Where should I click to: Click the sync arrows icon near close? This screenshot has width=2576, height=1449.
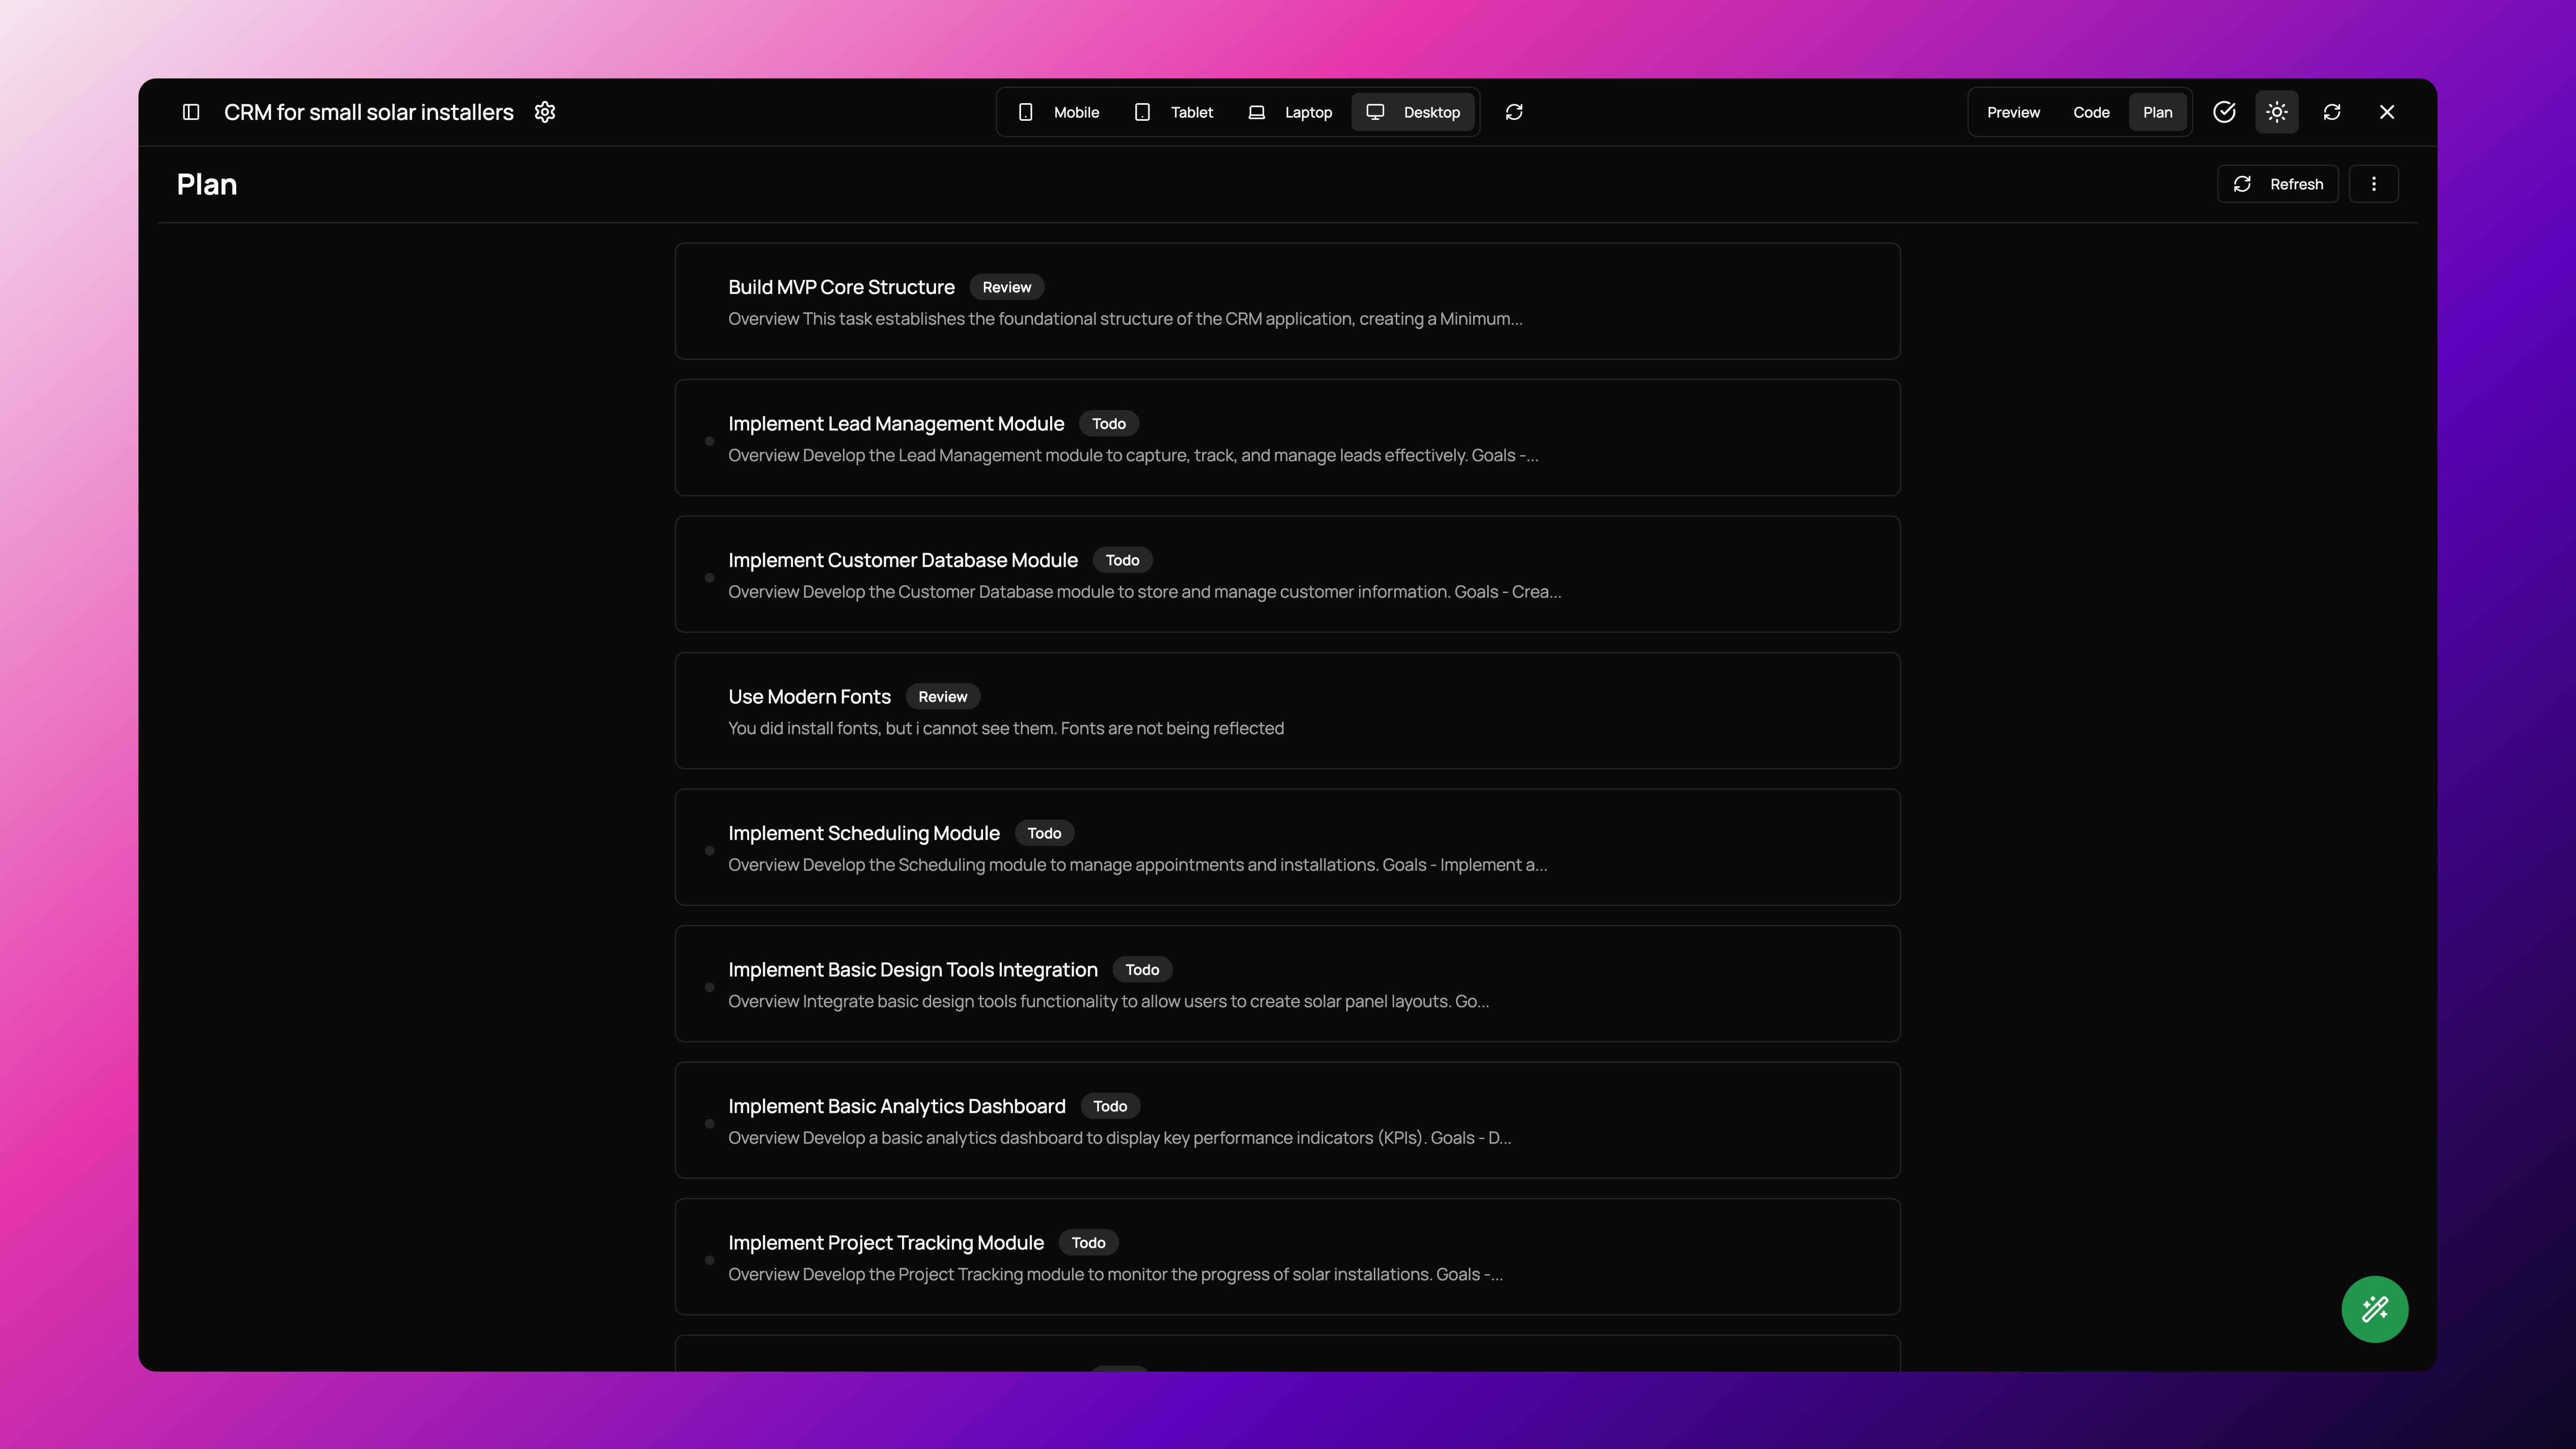pyautogui.click(x=2332, y=112)
